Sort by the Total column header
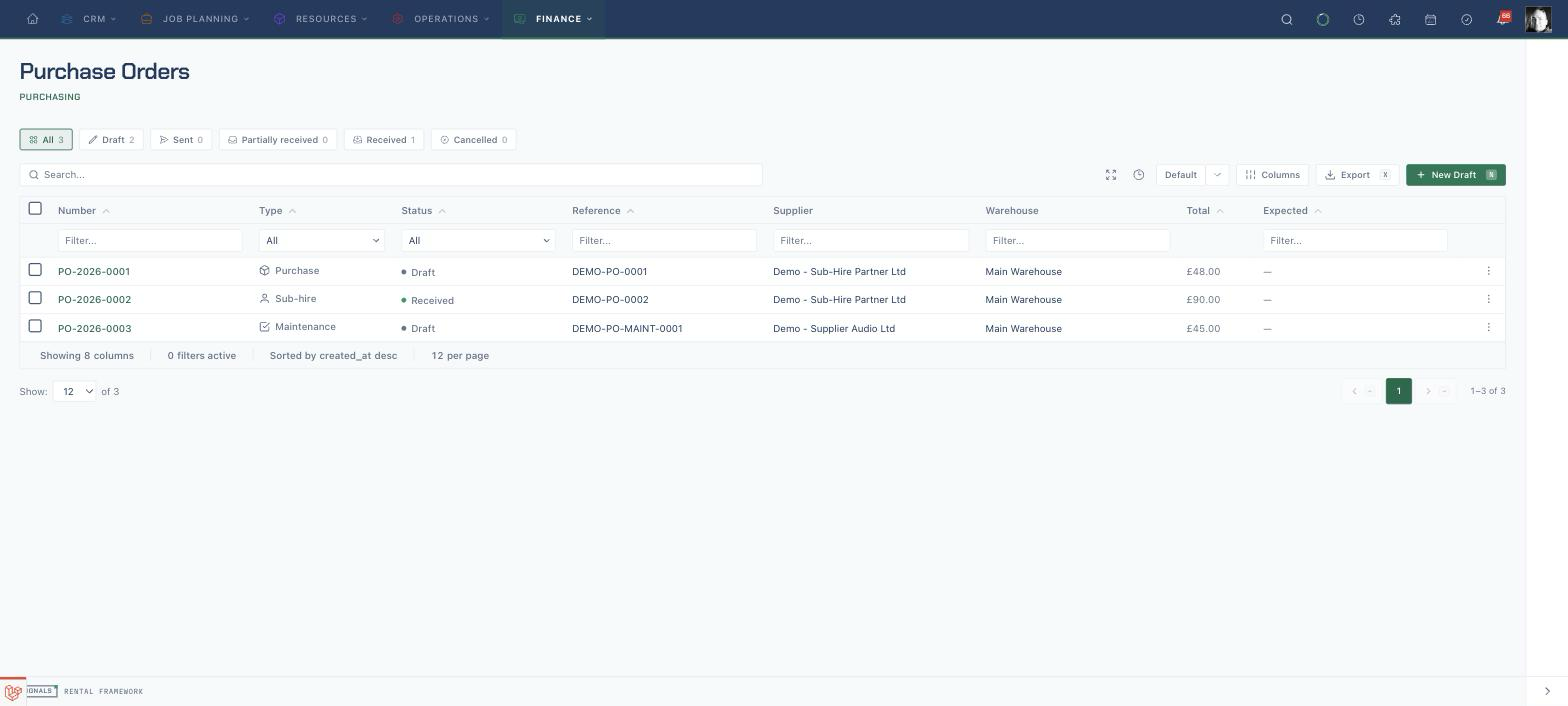This screenshot has height=706, width=1568. pos(1205,211)
